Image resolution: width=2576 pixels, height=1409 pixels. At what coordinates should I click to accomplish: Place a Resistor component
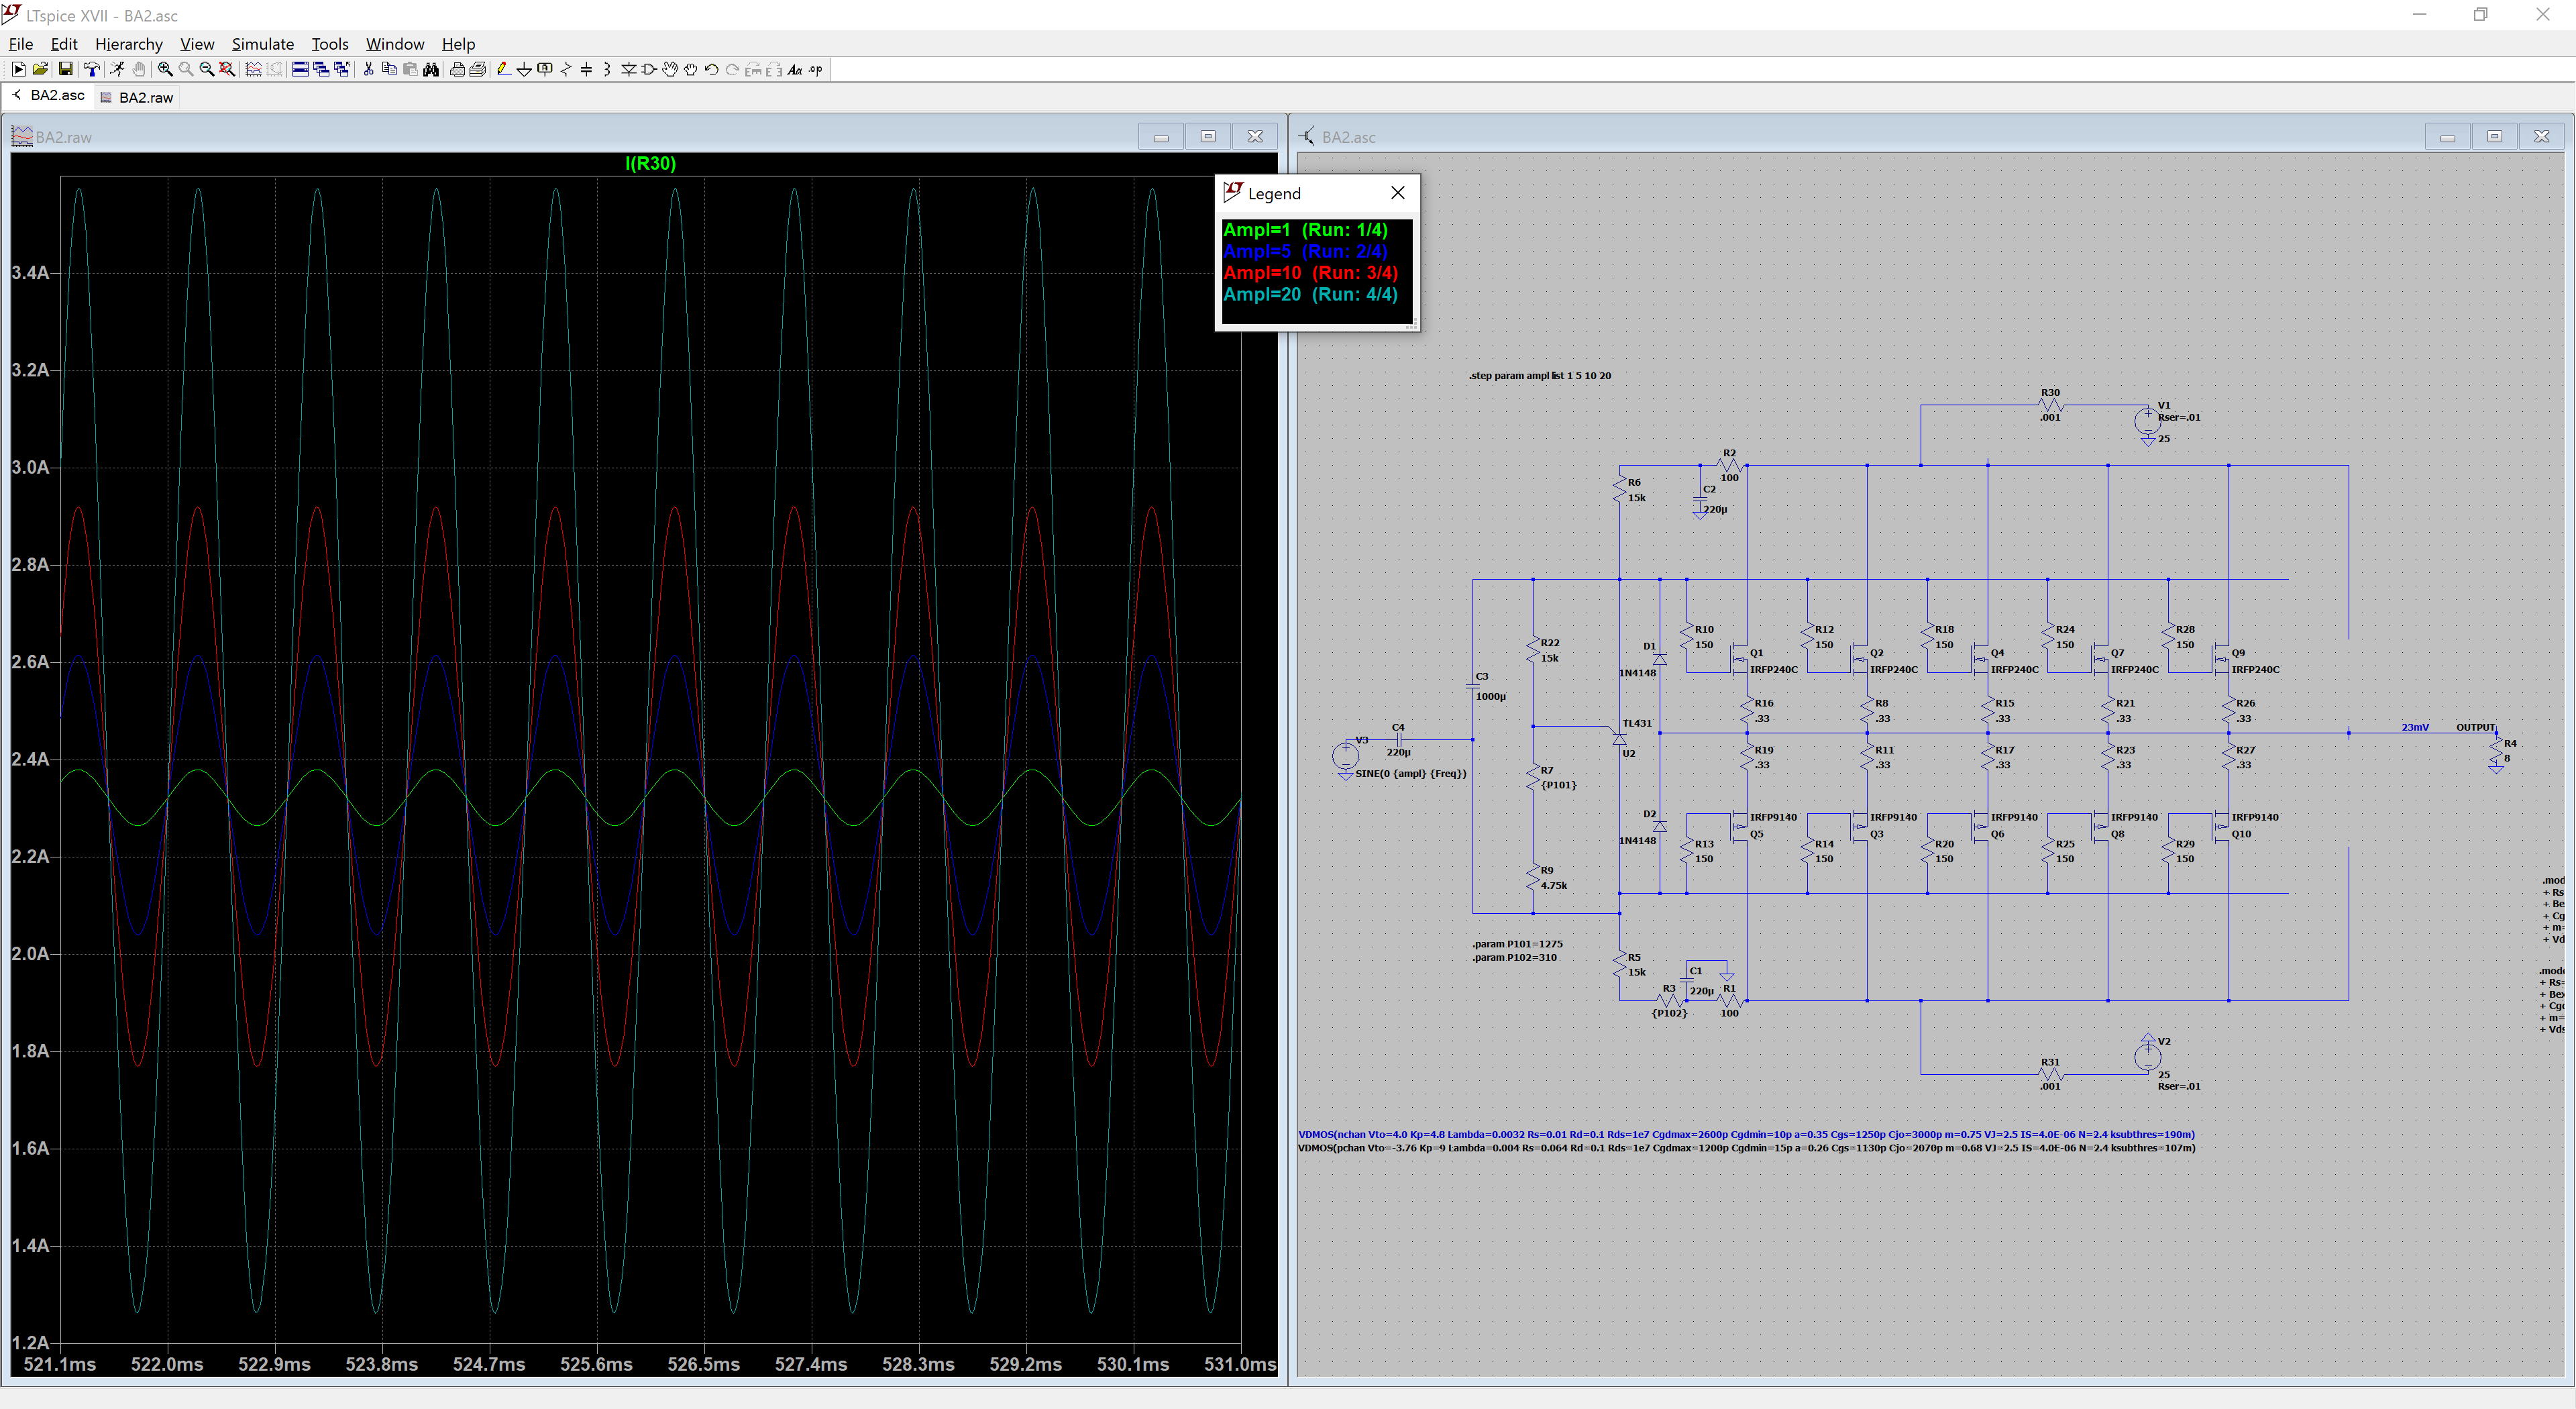[566, 69]
